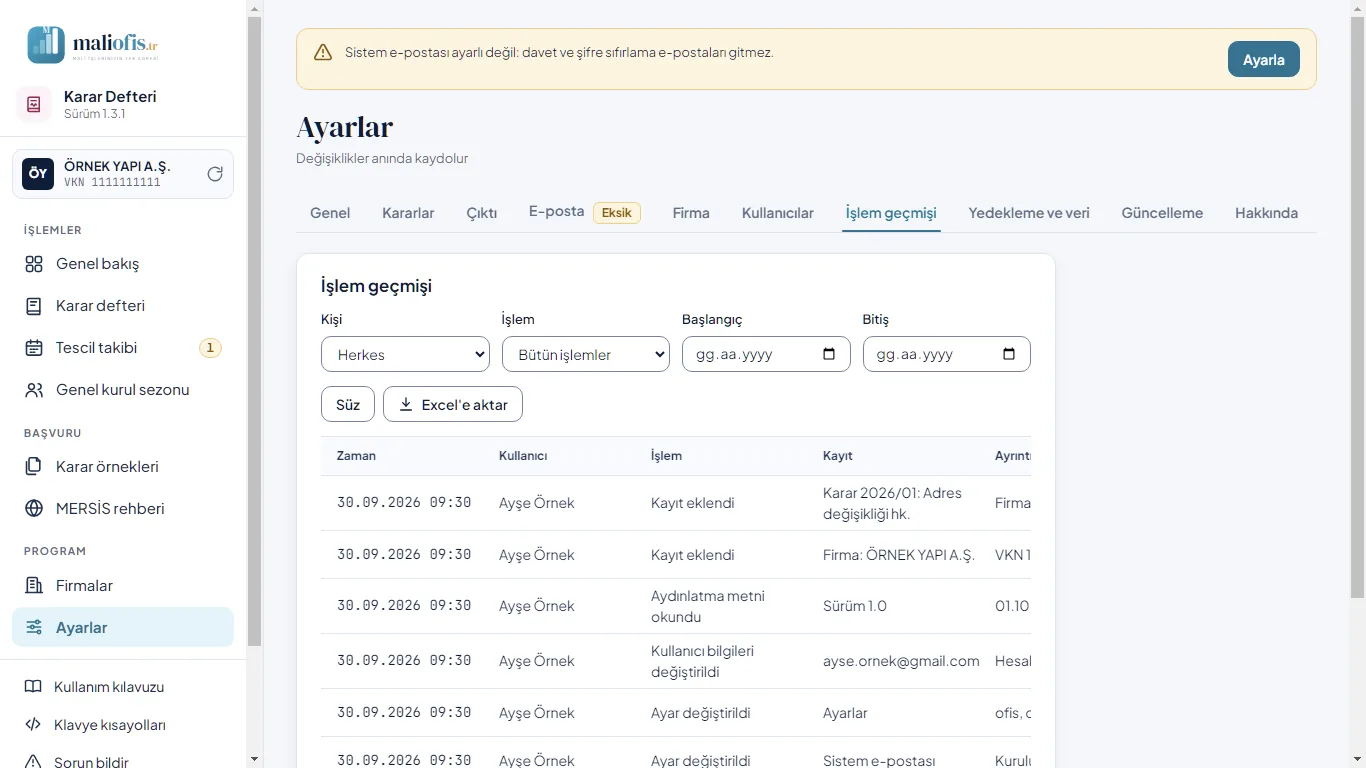
Task: Open the Hakkında tab
Action: click(x=1266, y=213)
